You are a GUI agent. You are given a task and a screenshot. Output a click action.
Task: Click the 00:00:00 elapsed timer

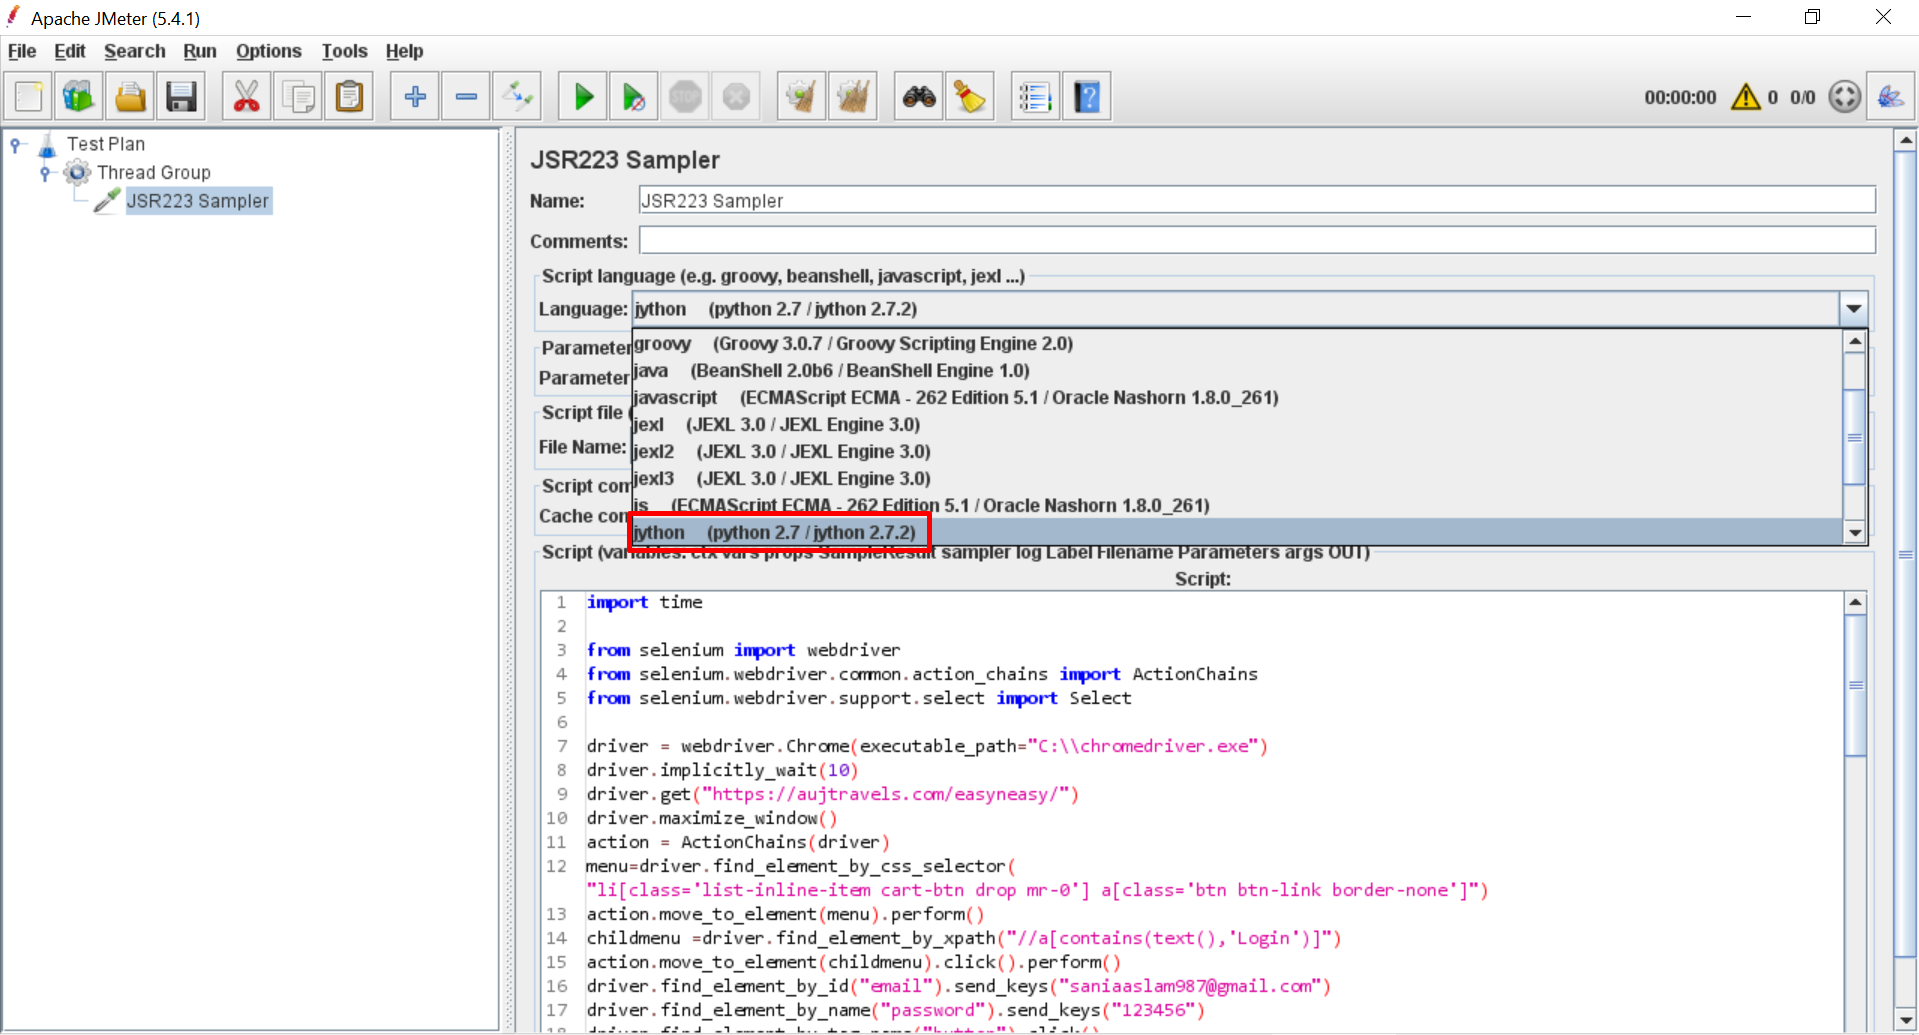1680,97
